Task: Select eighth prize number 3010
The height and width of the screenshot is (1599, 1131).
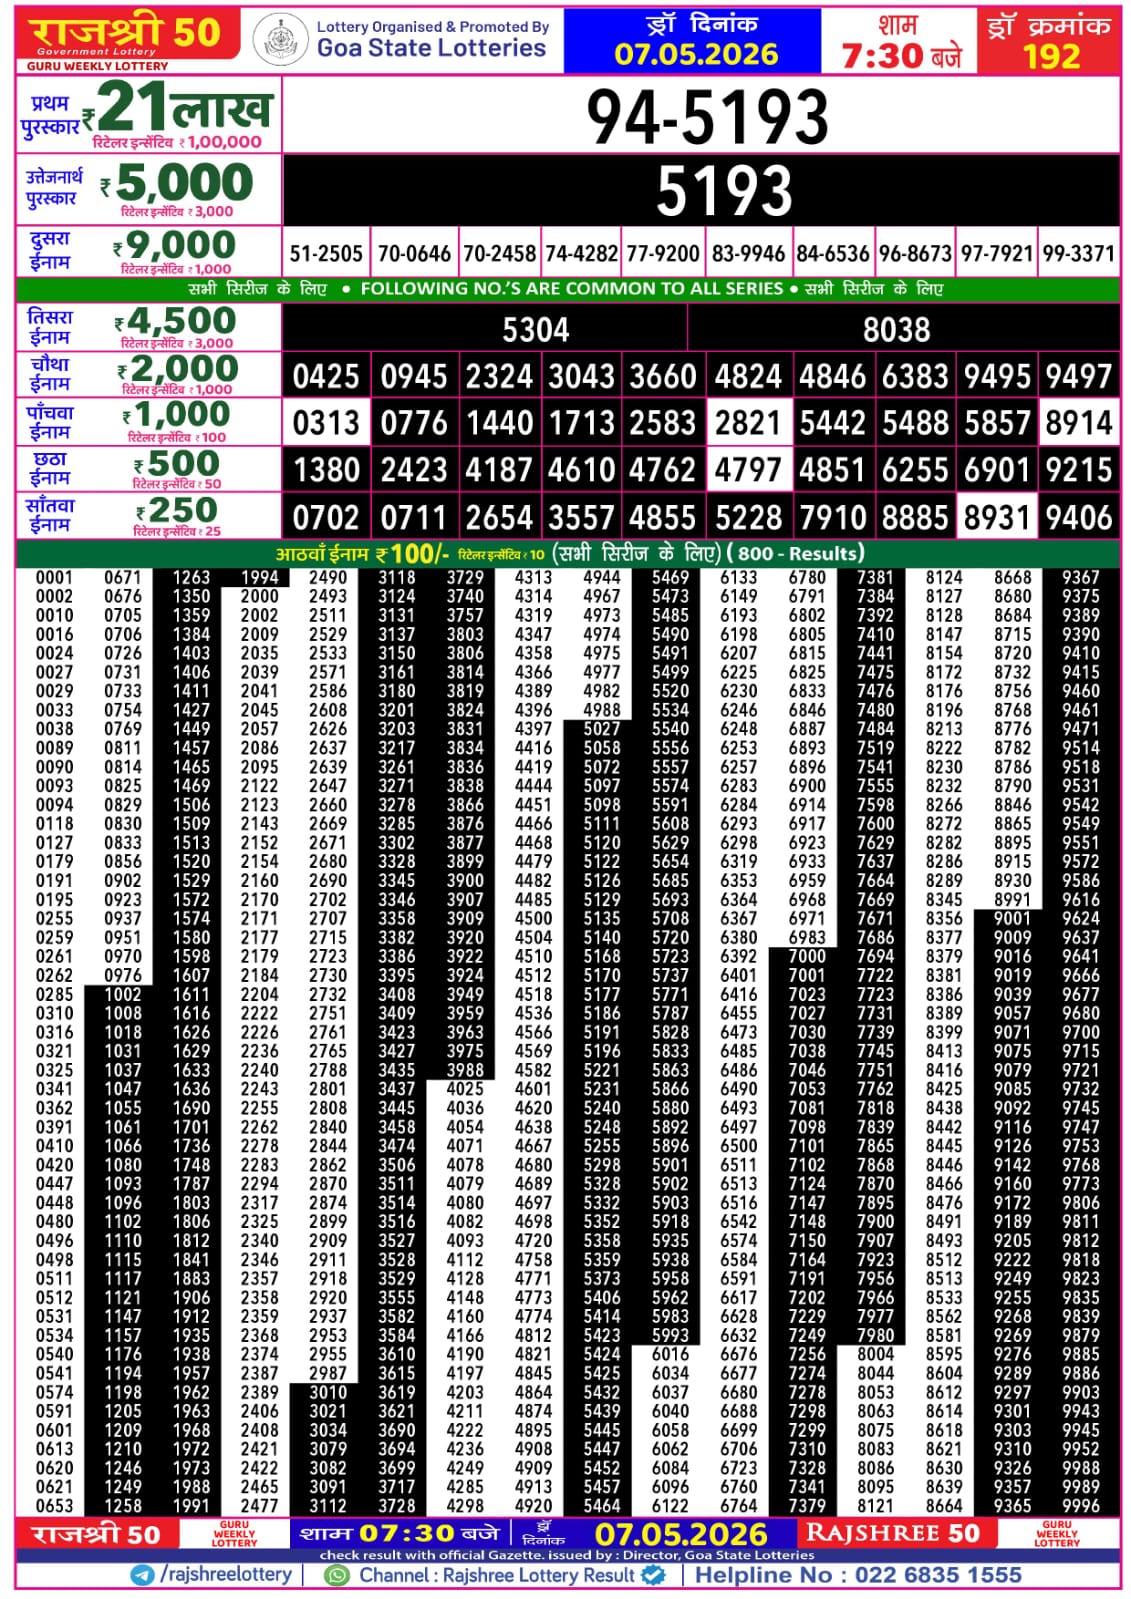Action: coord(328,1392)
